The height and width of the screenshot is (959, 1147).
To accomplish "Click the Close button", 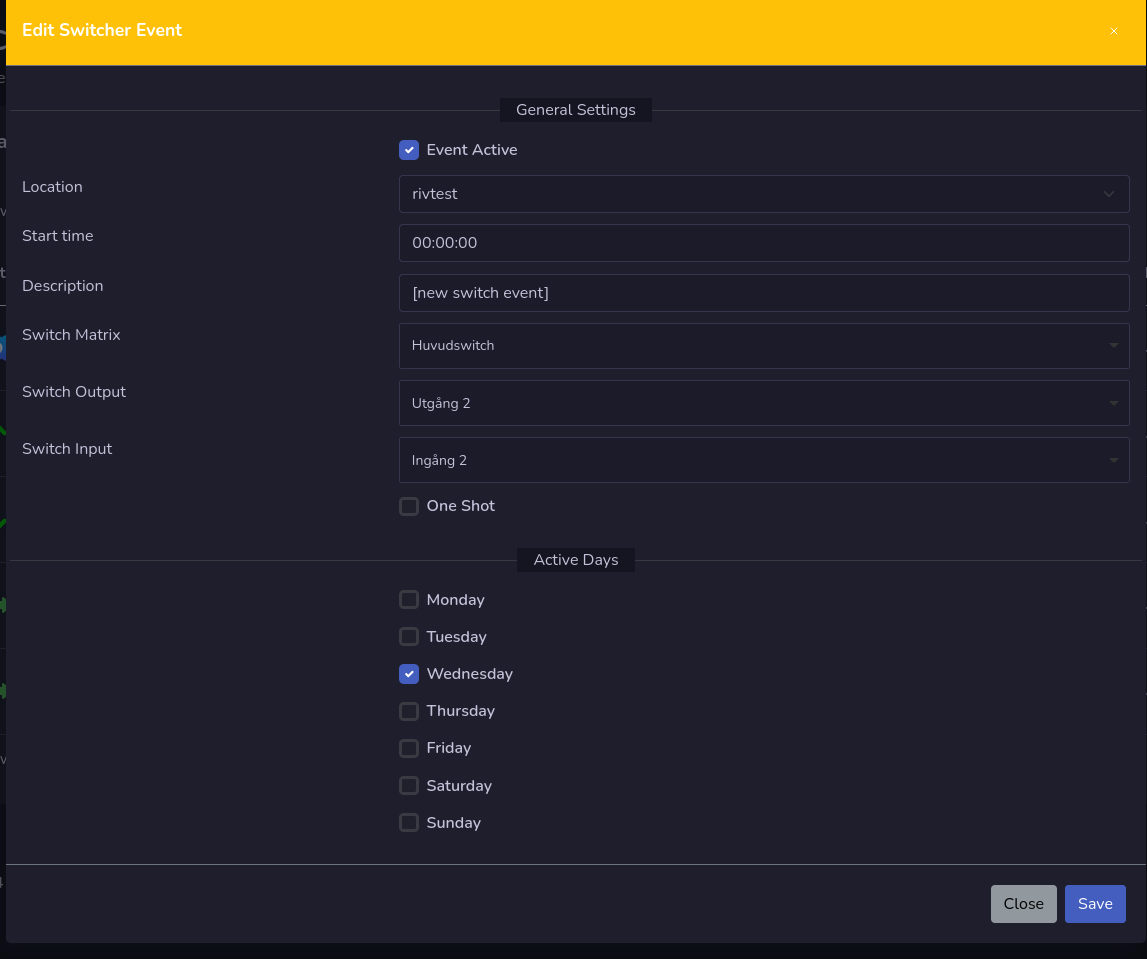I will [1023, 904].
